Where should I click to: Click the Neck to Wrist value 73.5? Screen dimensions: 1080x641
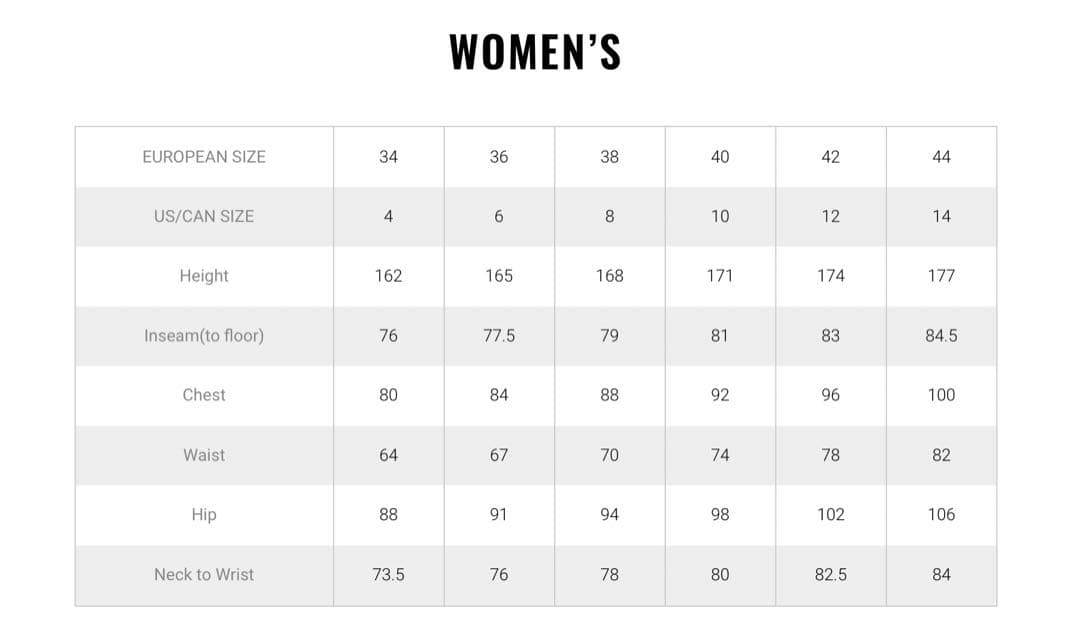[x=388, y=575]
